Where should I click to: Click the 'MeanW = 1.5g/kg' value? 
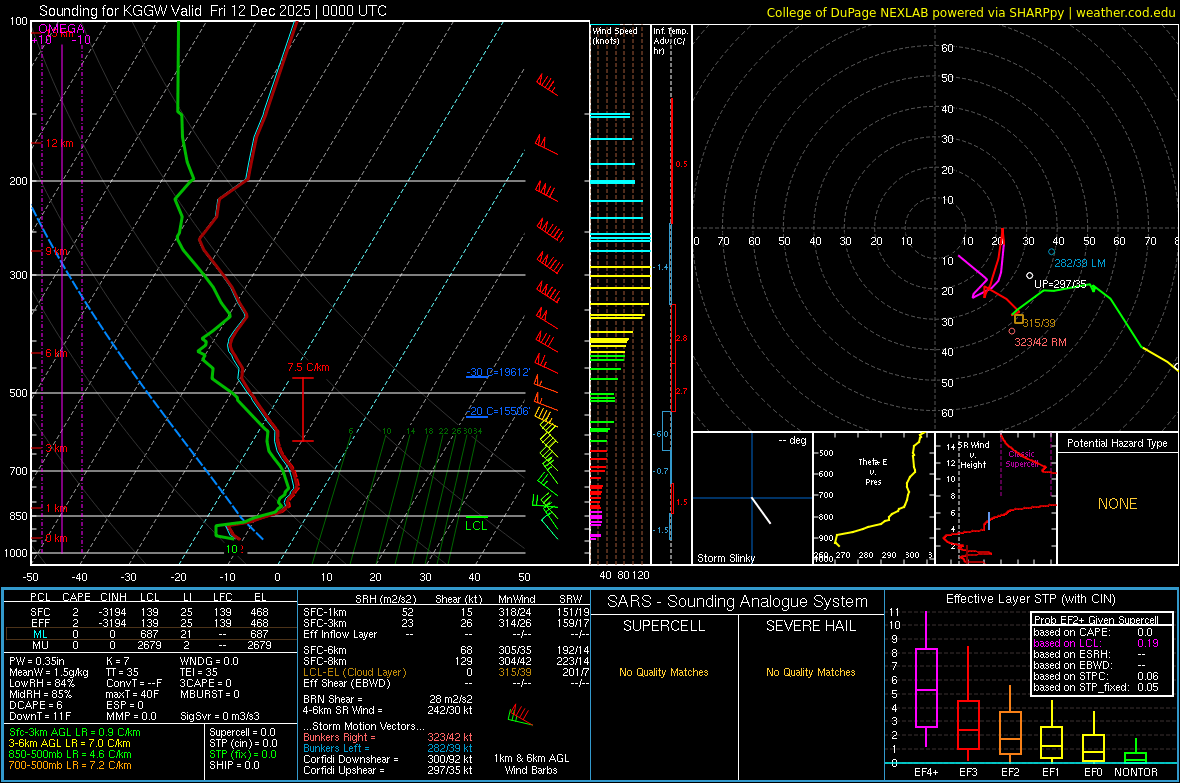[48, 672]
